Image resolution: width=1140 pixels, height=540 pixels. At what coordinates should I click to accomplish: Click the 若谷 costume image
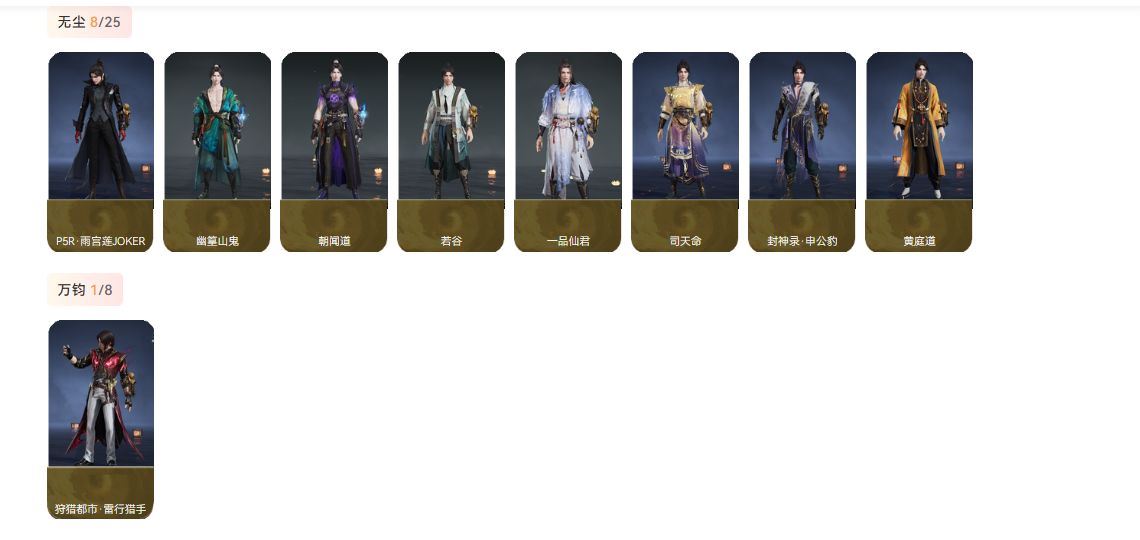[x=451, y=152]
